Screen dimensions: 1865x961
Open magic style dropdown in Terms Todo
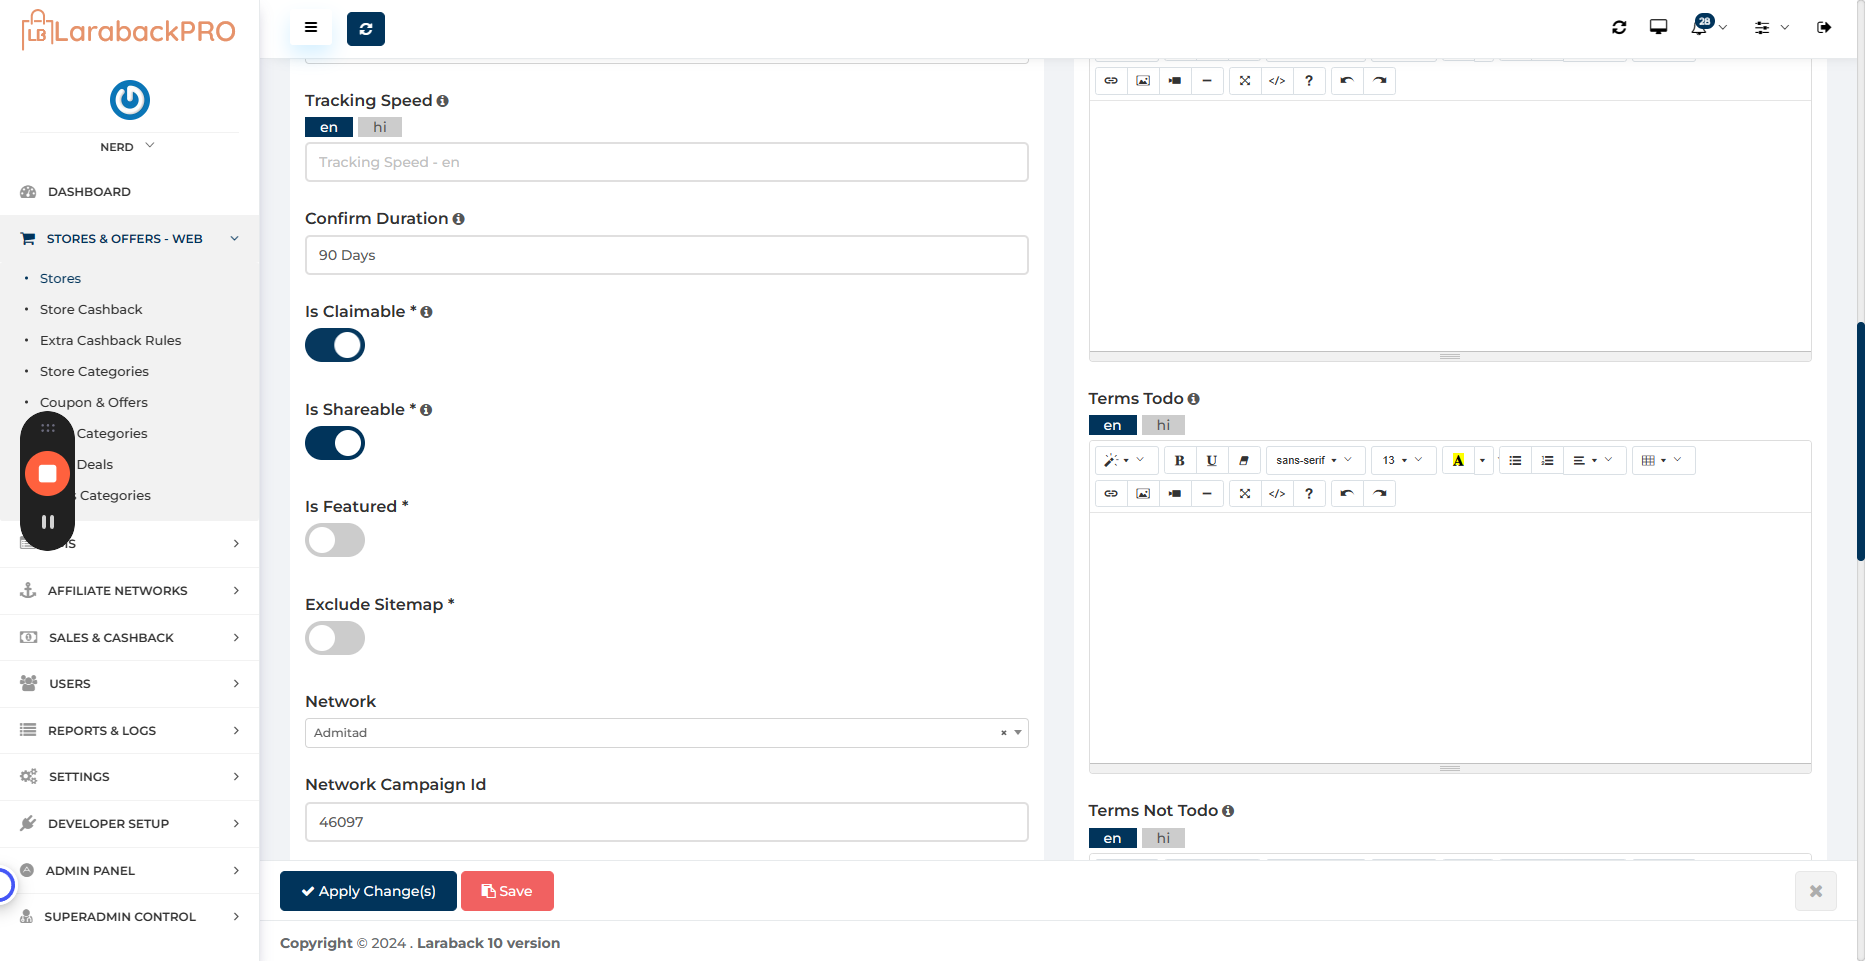[1126, 460]
